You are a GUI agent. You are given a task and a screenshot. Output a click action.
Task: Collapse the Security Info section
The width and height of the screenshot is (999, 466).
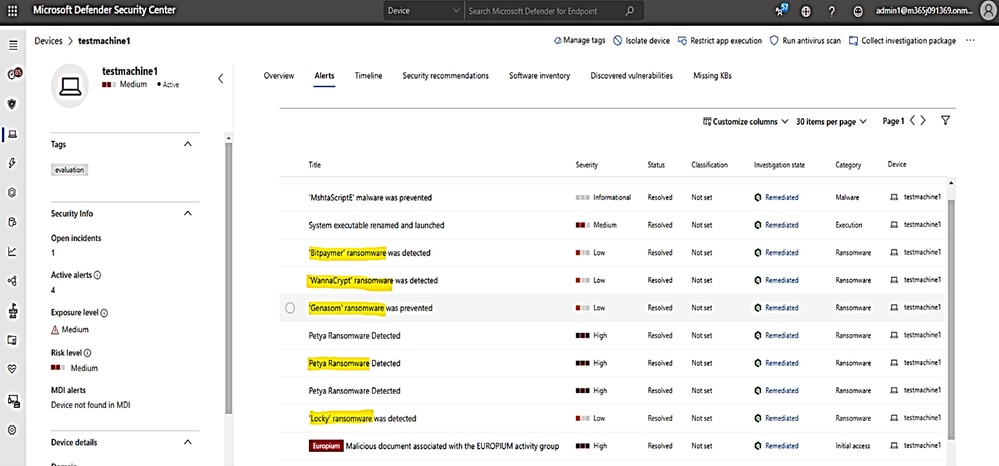187,213
